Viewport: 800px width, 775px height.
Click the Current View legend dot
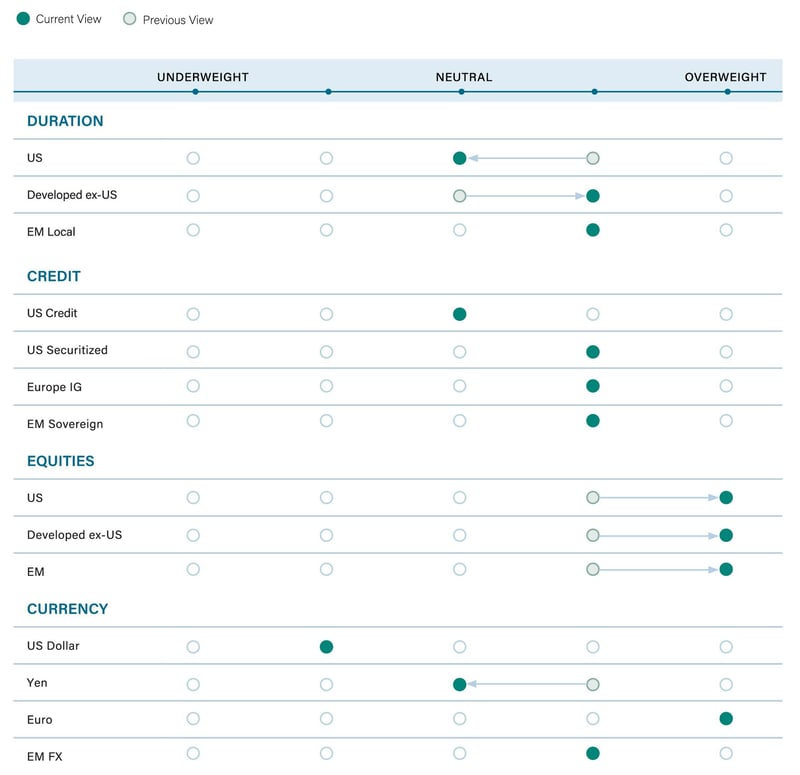click(x=23, y=19)
